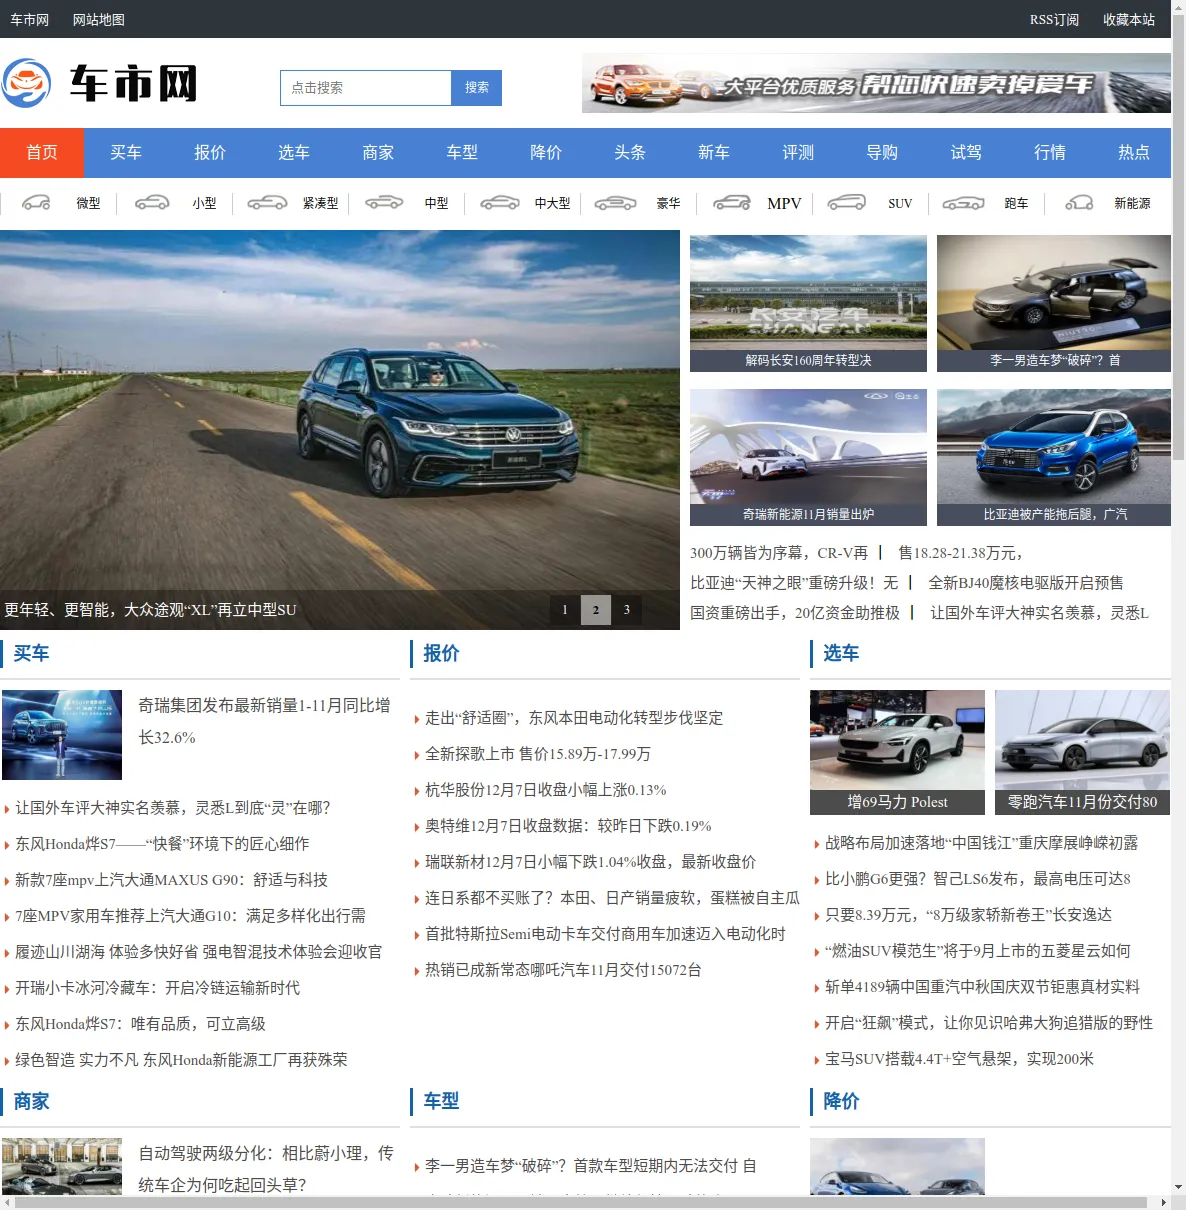1186x1210 pixels.
Task: Open the 车型 section heading
Action: 441,1102
